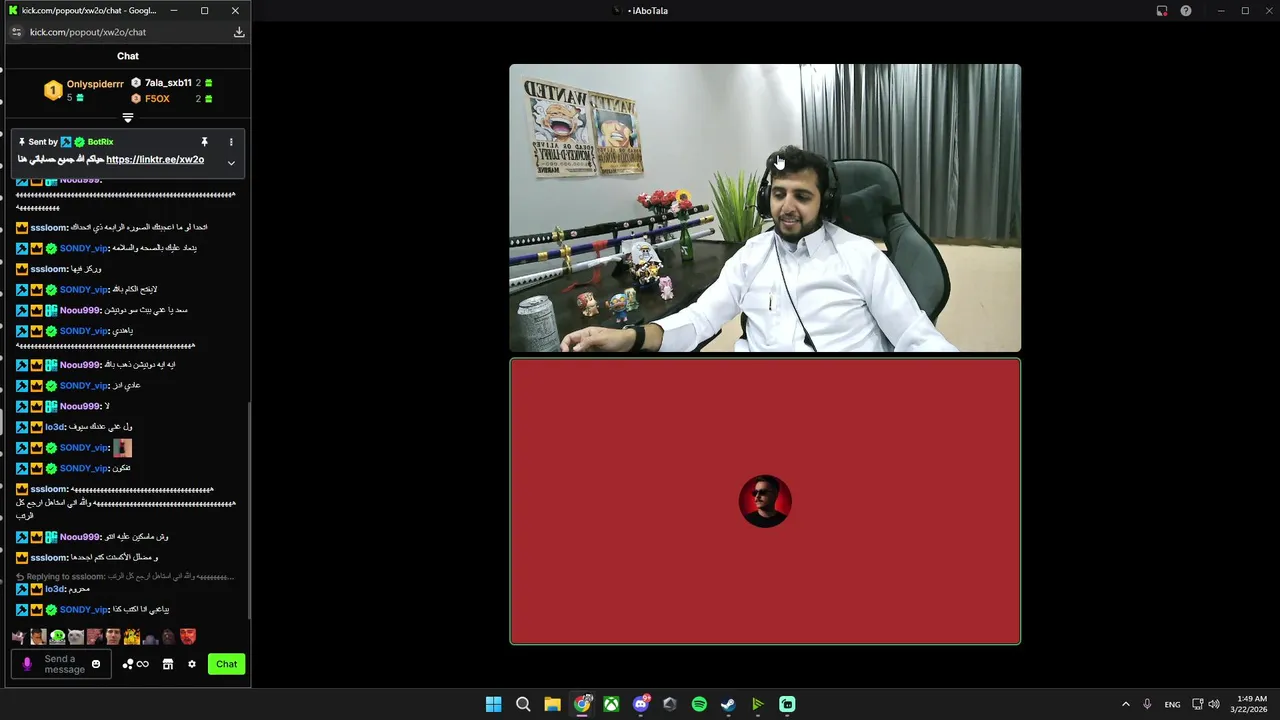The image size is (1280, 720).
Task: Click the Replying to sssloom reference
Action: [x=125, y=576]
